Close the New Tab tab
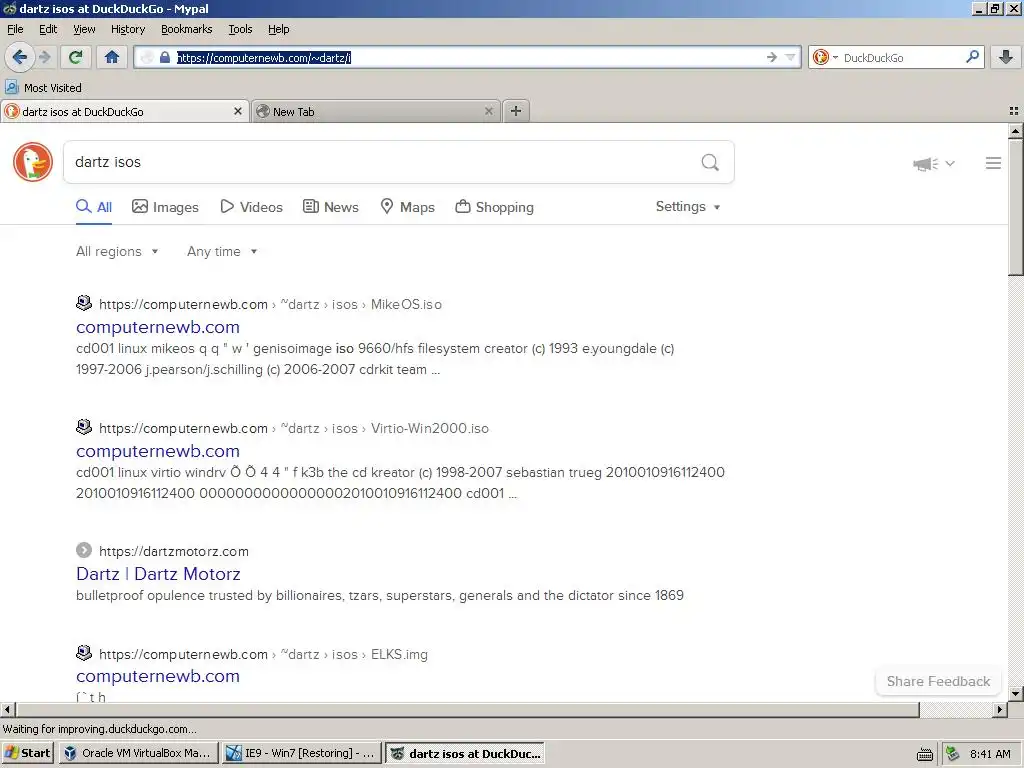This screenshot has width=1024, height=768. click(x=488, y=111)
